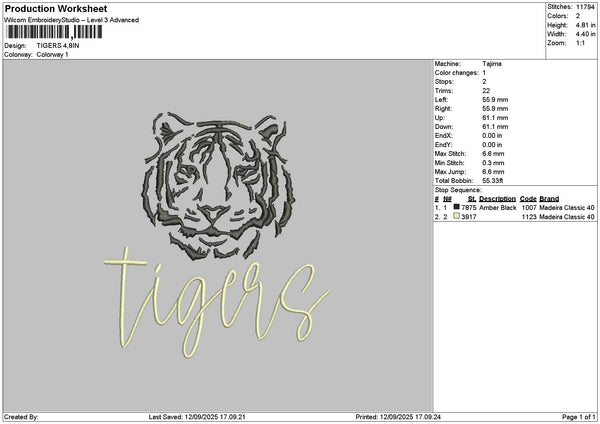Click the St. column header
600x424 pixels.
472,199
